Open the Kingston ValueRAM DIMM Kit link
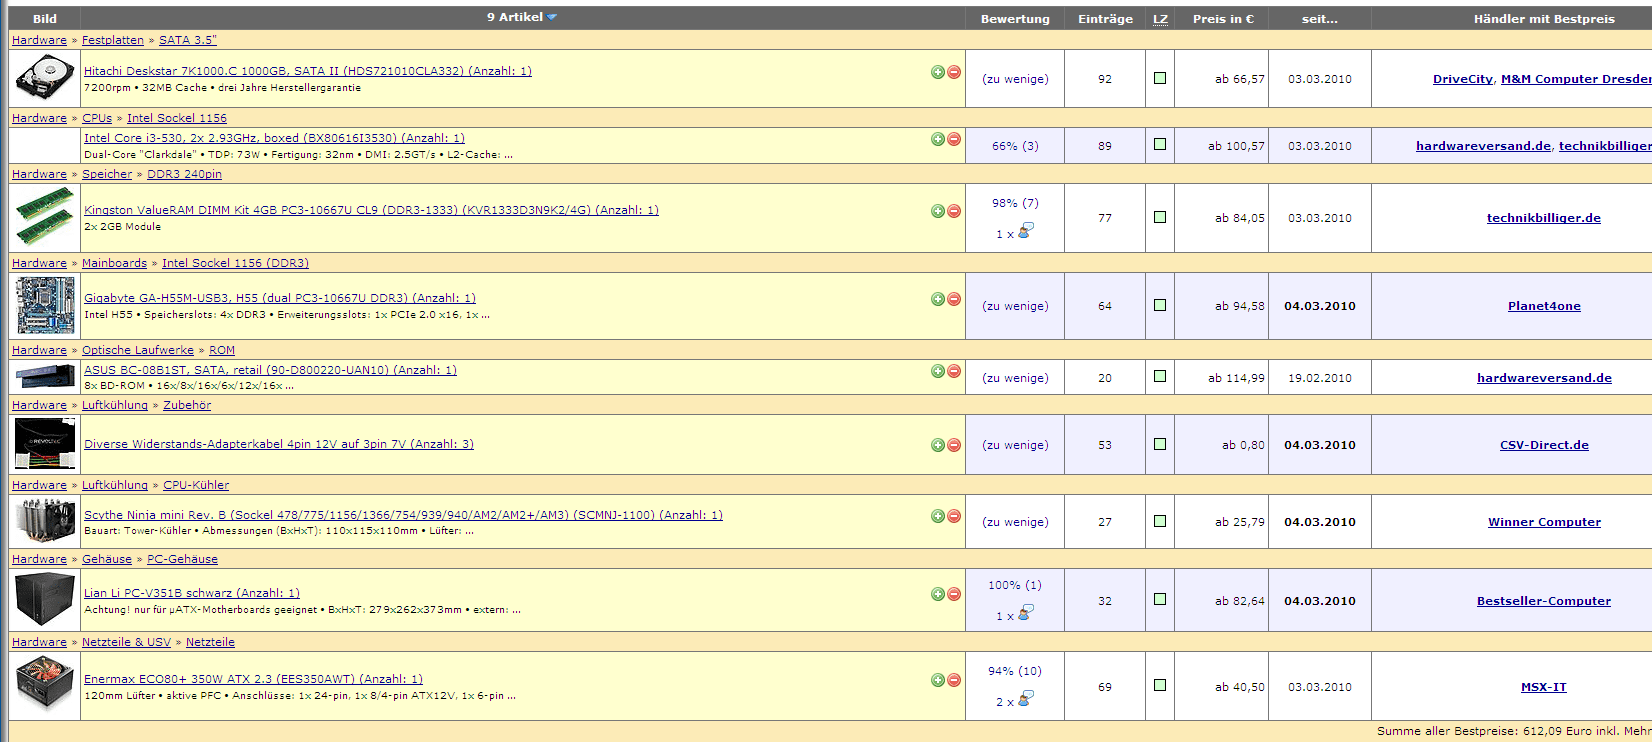 (x=371, y=210)
